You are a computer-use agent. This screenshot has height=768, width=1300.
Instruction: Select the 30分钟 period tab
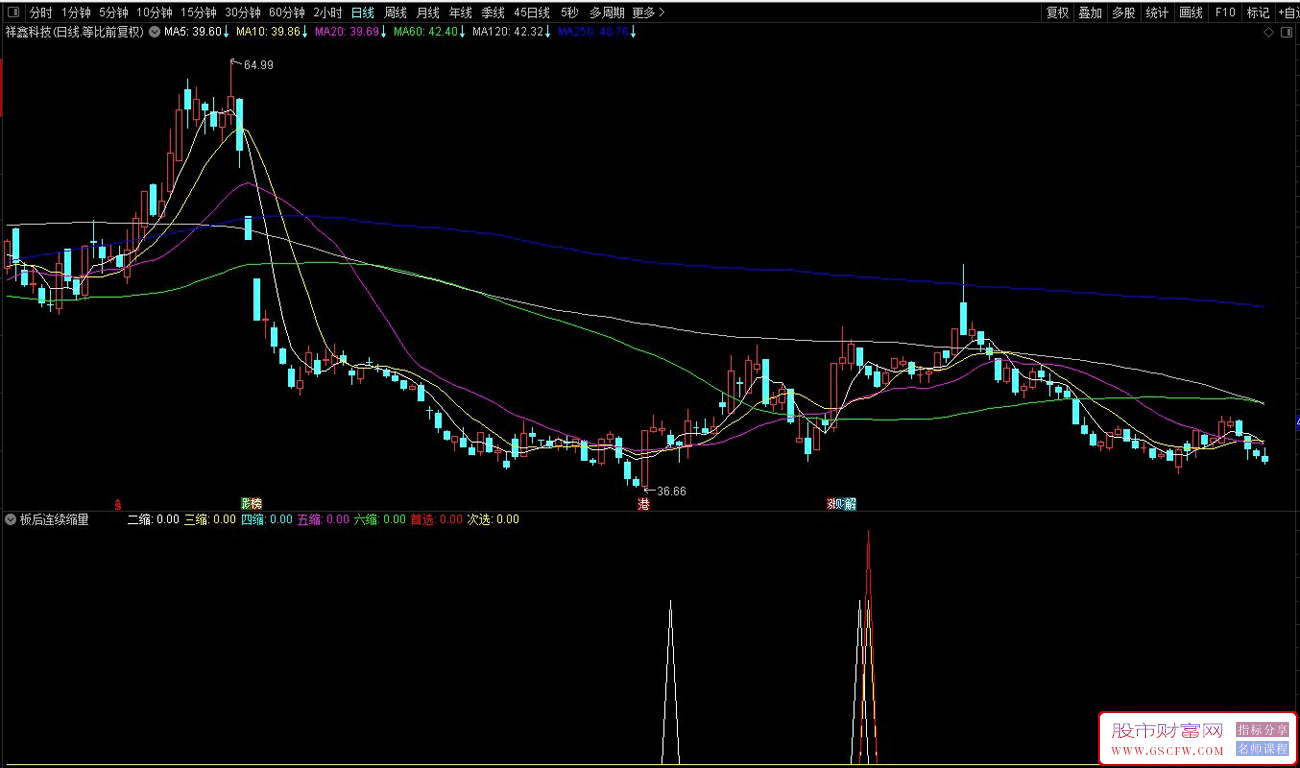point(242,13)
